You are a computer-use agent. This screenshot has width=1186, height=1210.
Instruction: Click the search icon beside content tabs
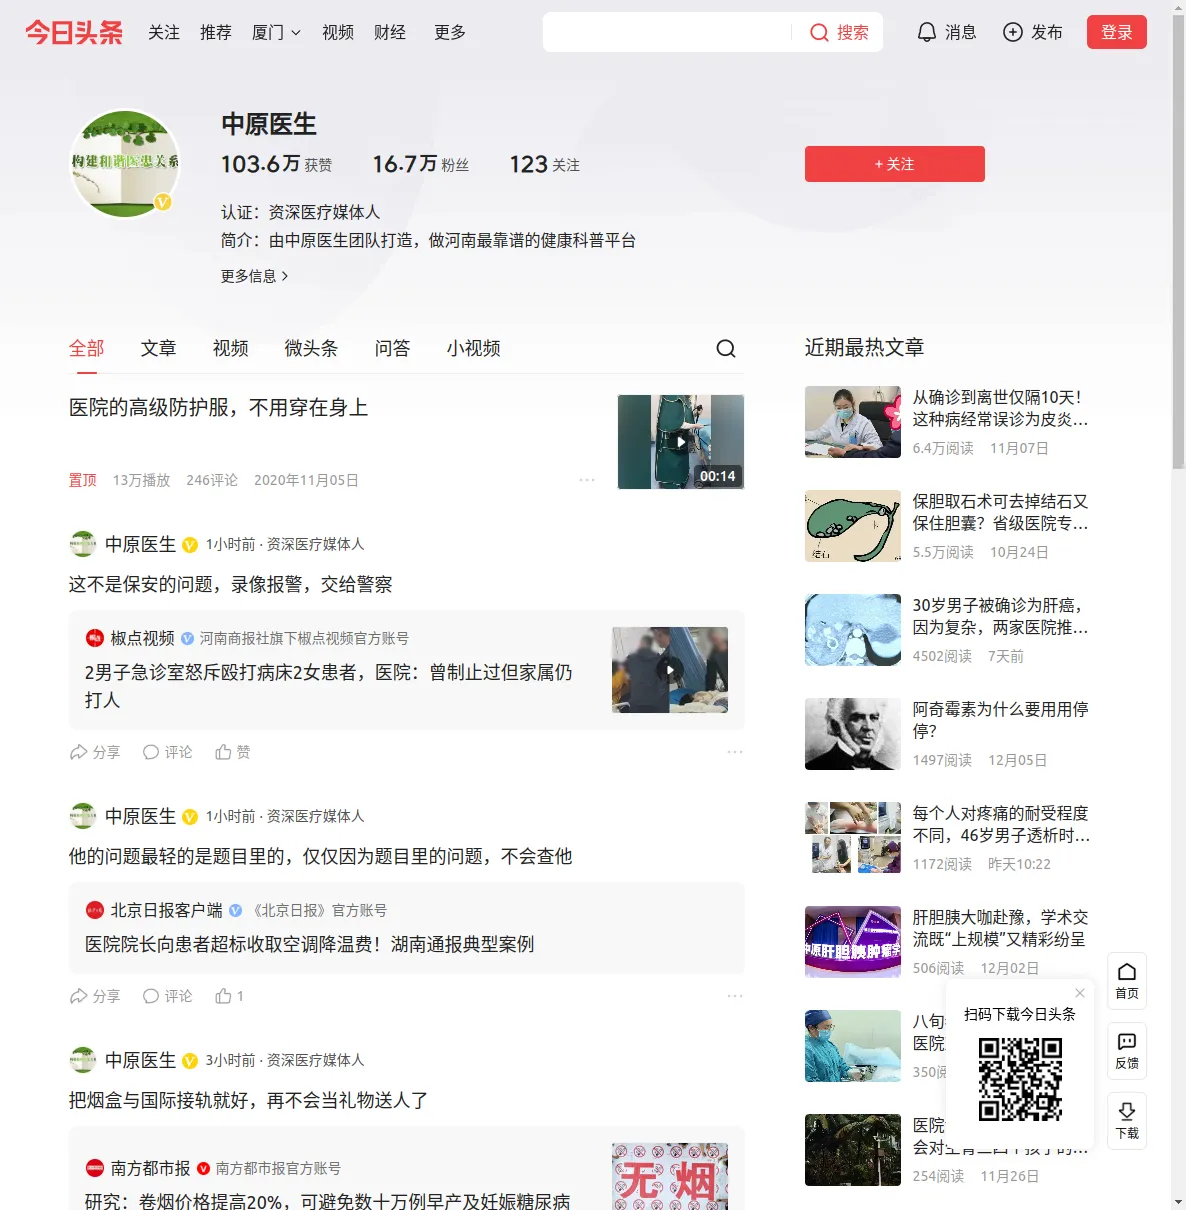[726, 348]
